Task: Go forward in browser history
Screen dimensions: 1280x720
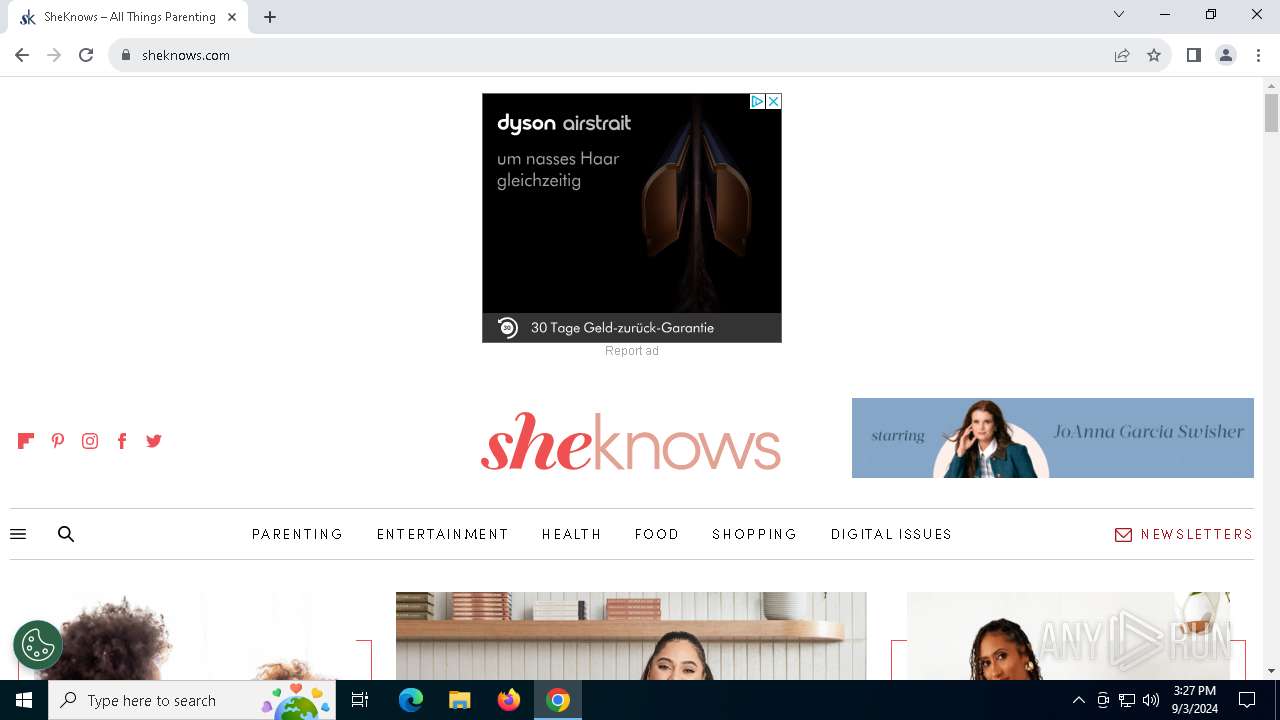Action: pos(54,55)
